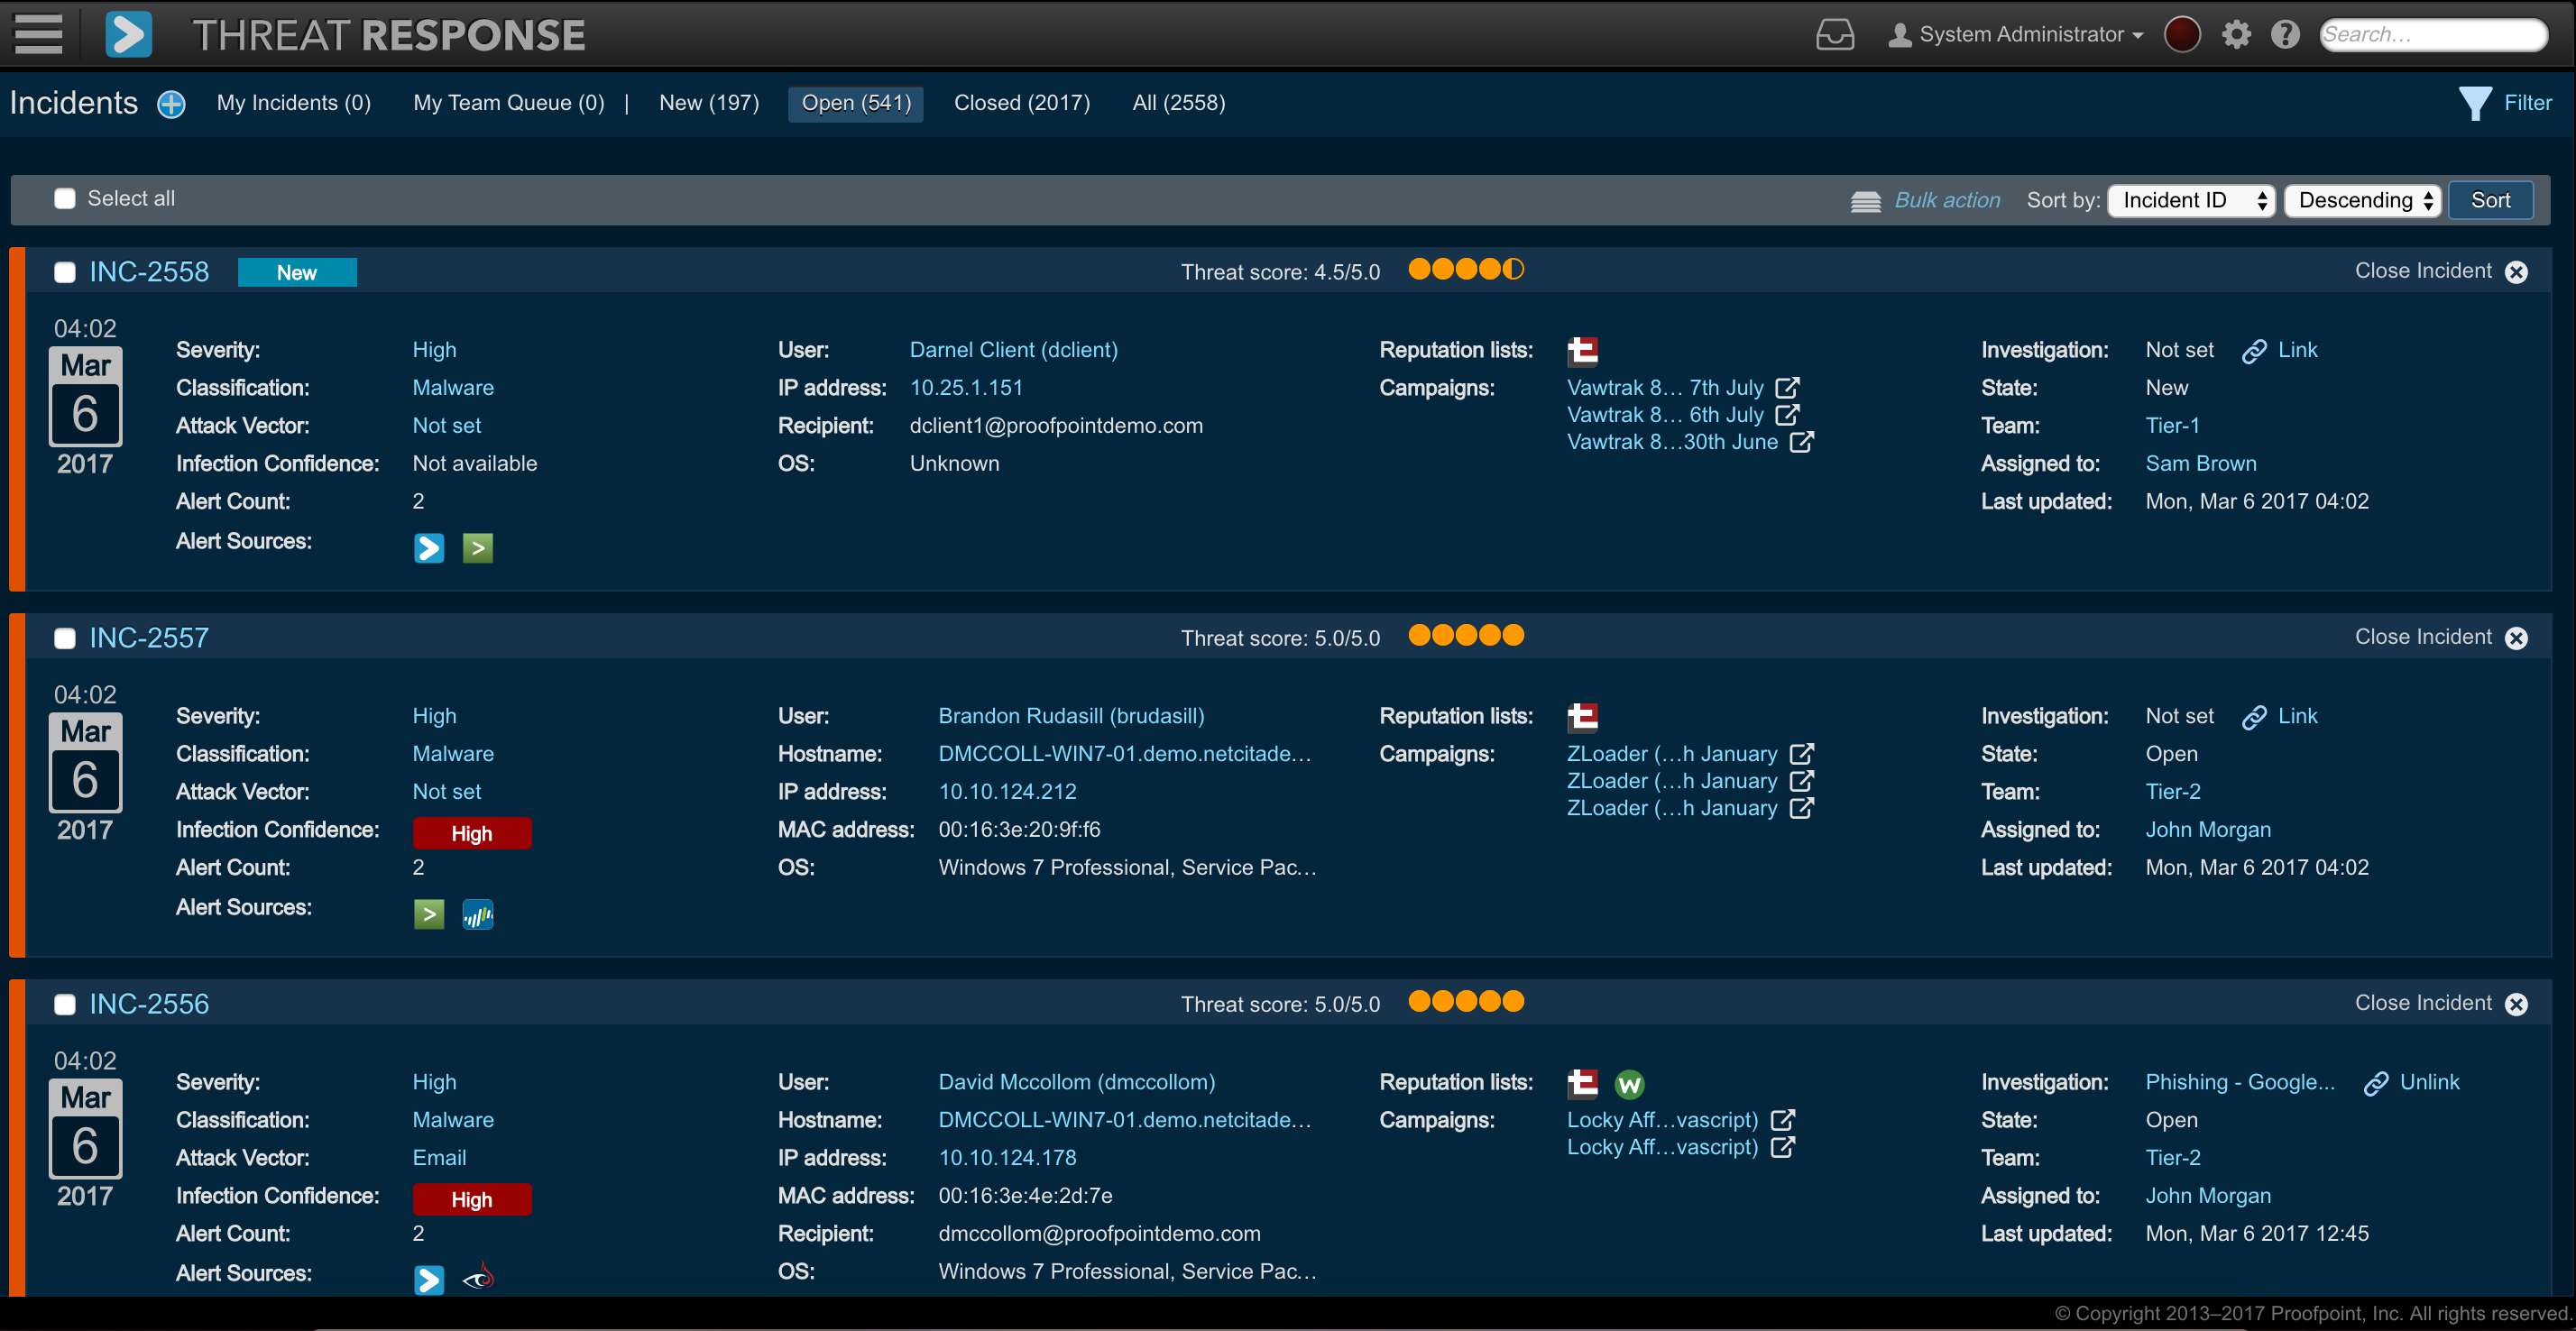Open Tier-1 team link in INC-2558
This screenshot has width=2576, height=1331.
[2172, 426]
